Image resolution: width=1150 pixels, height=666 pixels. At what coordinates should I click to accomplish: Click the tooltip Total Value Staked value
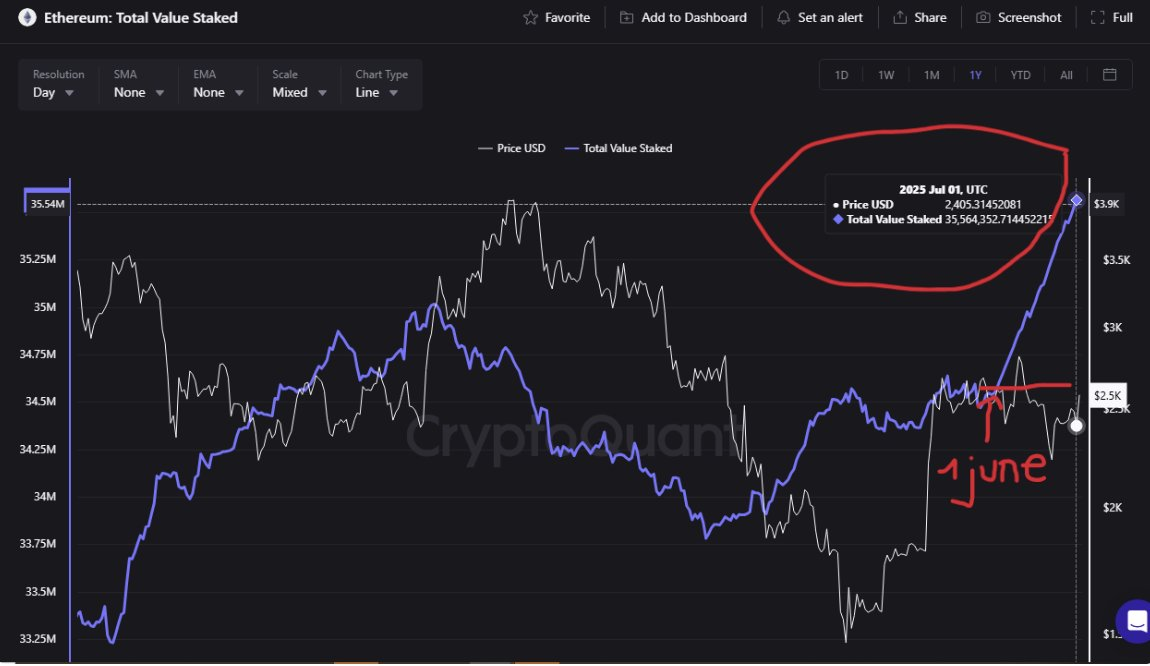(999, 219)
